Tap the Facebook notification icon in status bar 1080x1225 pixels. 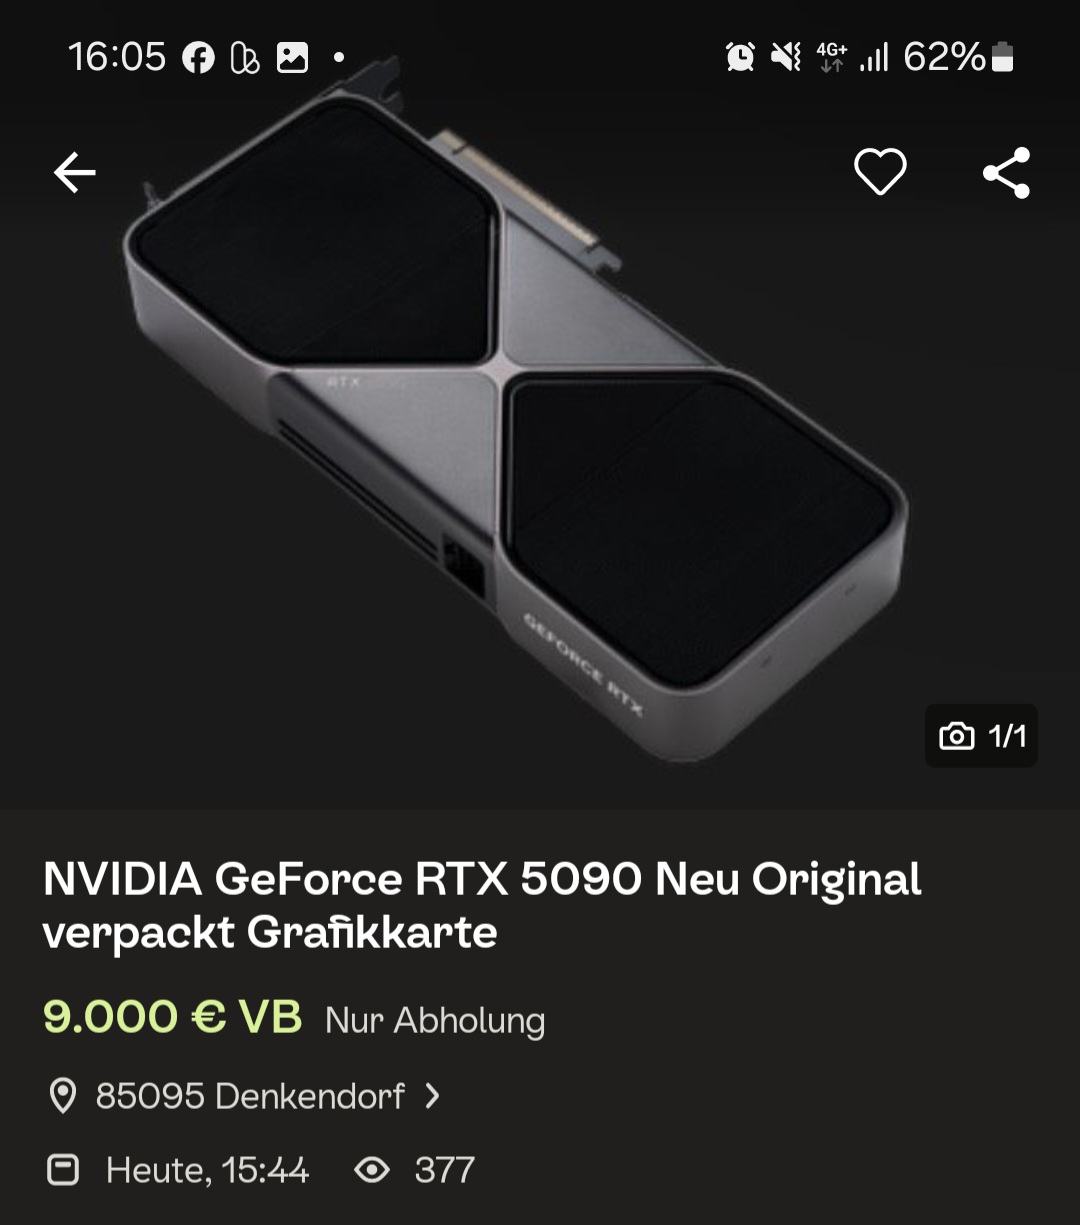(198, 58)
